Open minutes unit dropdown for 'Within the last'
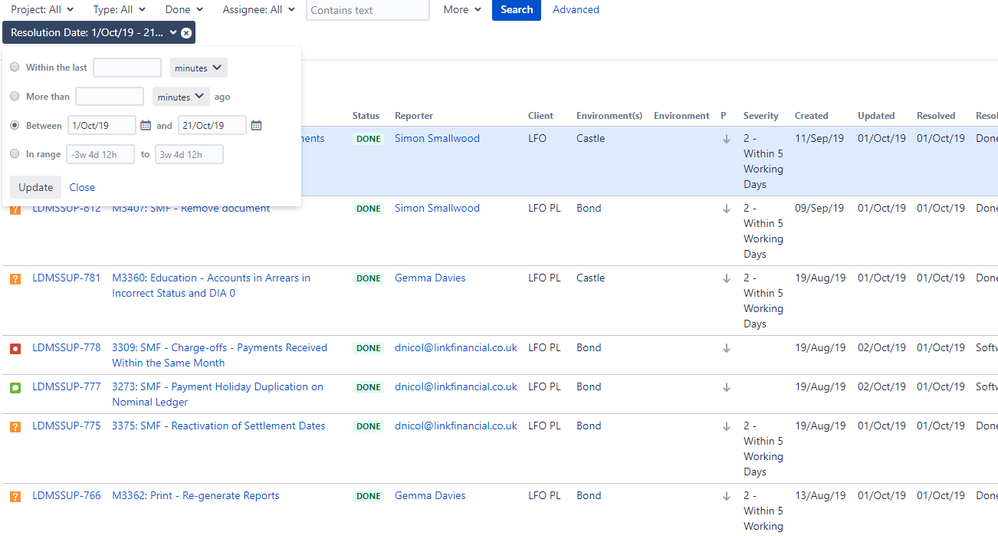998x536 pixels. pos(199,67)
